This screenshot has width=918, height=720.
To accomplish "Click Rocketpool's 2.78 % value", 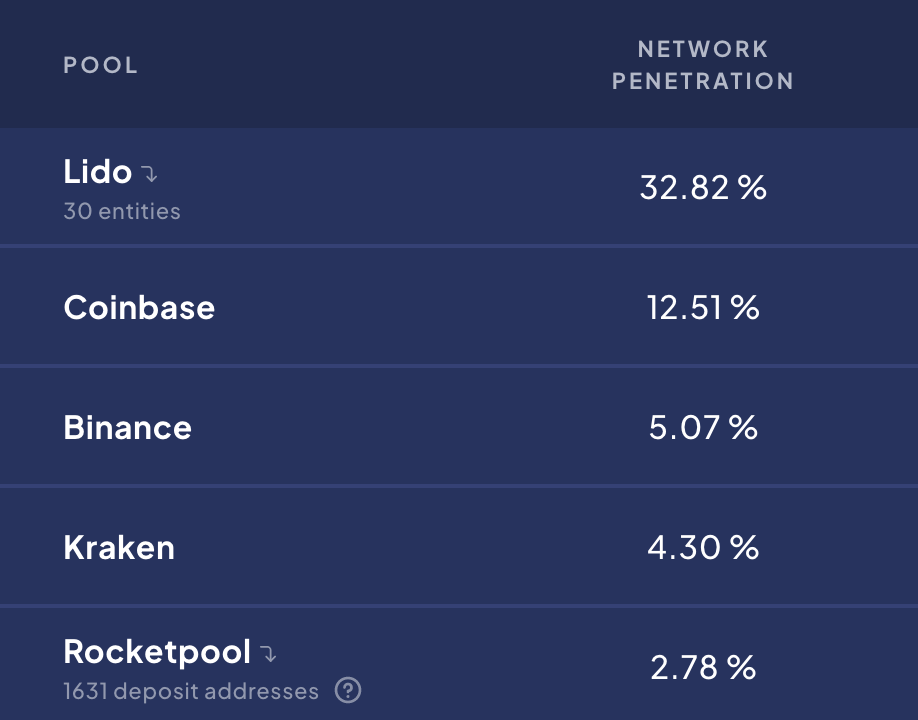I will pyautogui.click(x=703, y=667).
